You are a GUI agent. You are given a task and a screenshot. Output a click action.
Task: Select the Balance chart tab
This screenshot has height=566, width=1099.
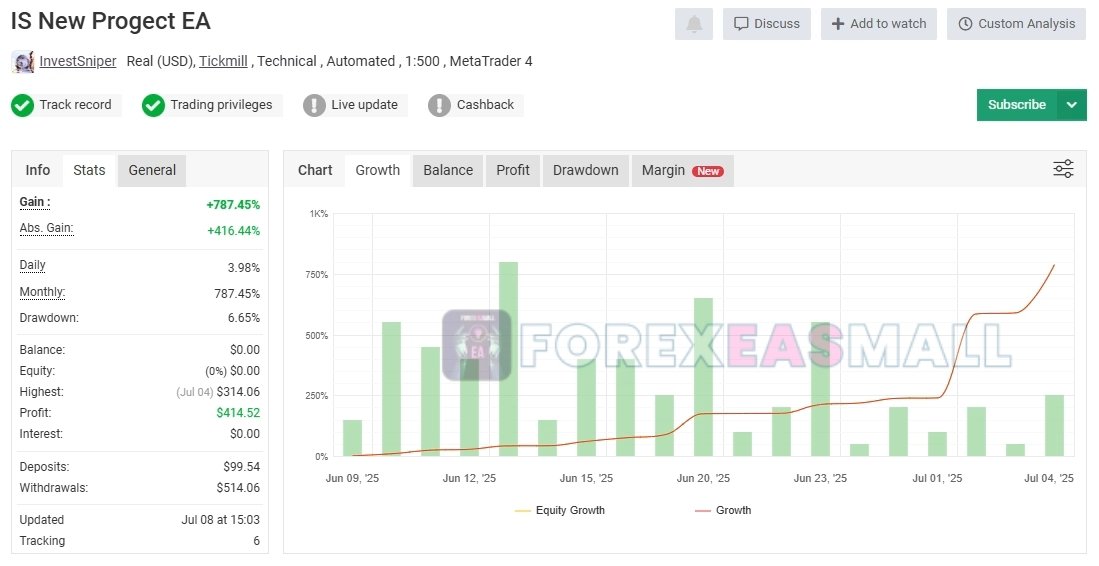click(448, 170)
